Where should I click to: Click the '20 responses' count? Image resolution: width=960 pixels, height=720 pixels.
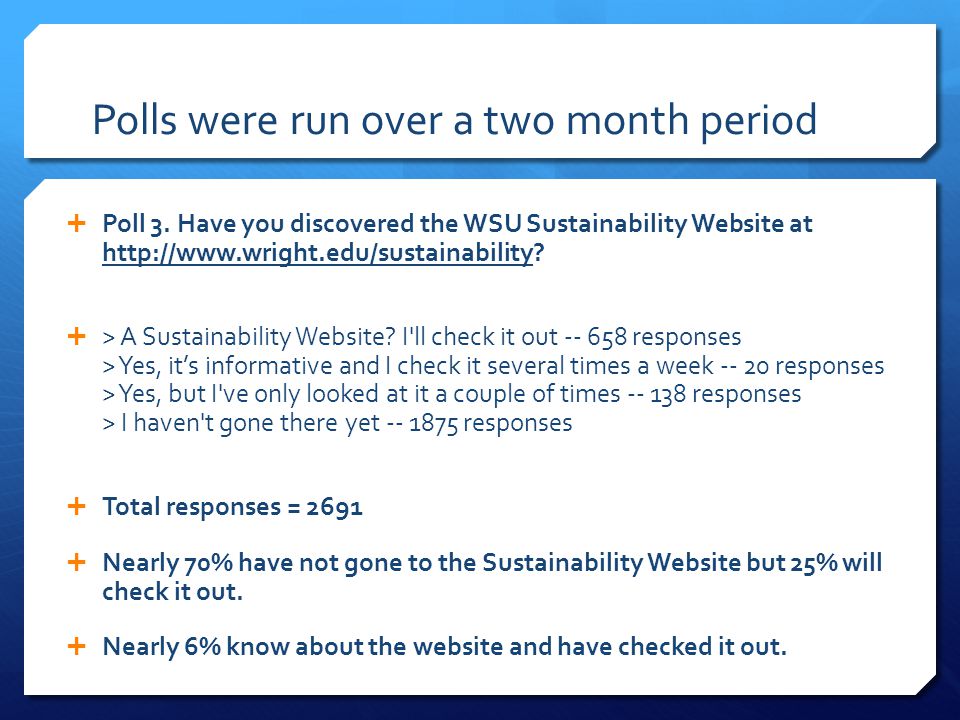[814, 366]
